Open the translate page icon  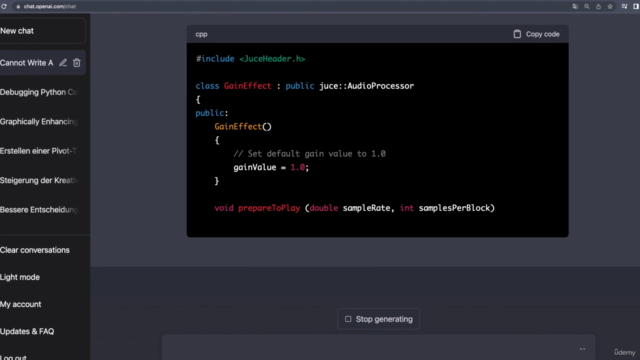pyautogui.click(x=575, y=7)
